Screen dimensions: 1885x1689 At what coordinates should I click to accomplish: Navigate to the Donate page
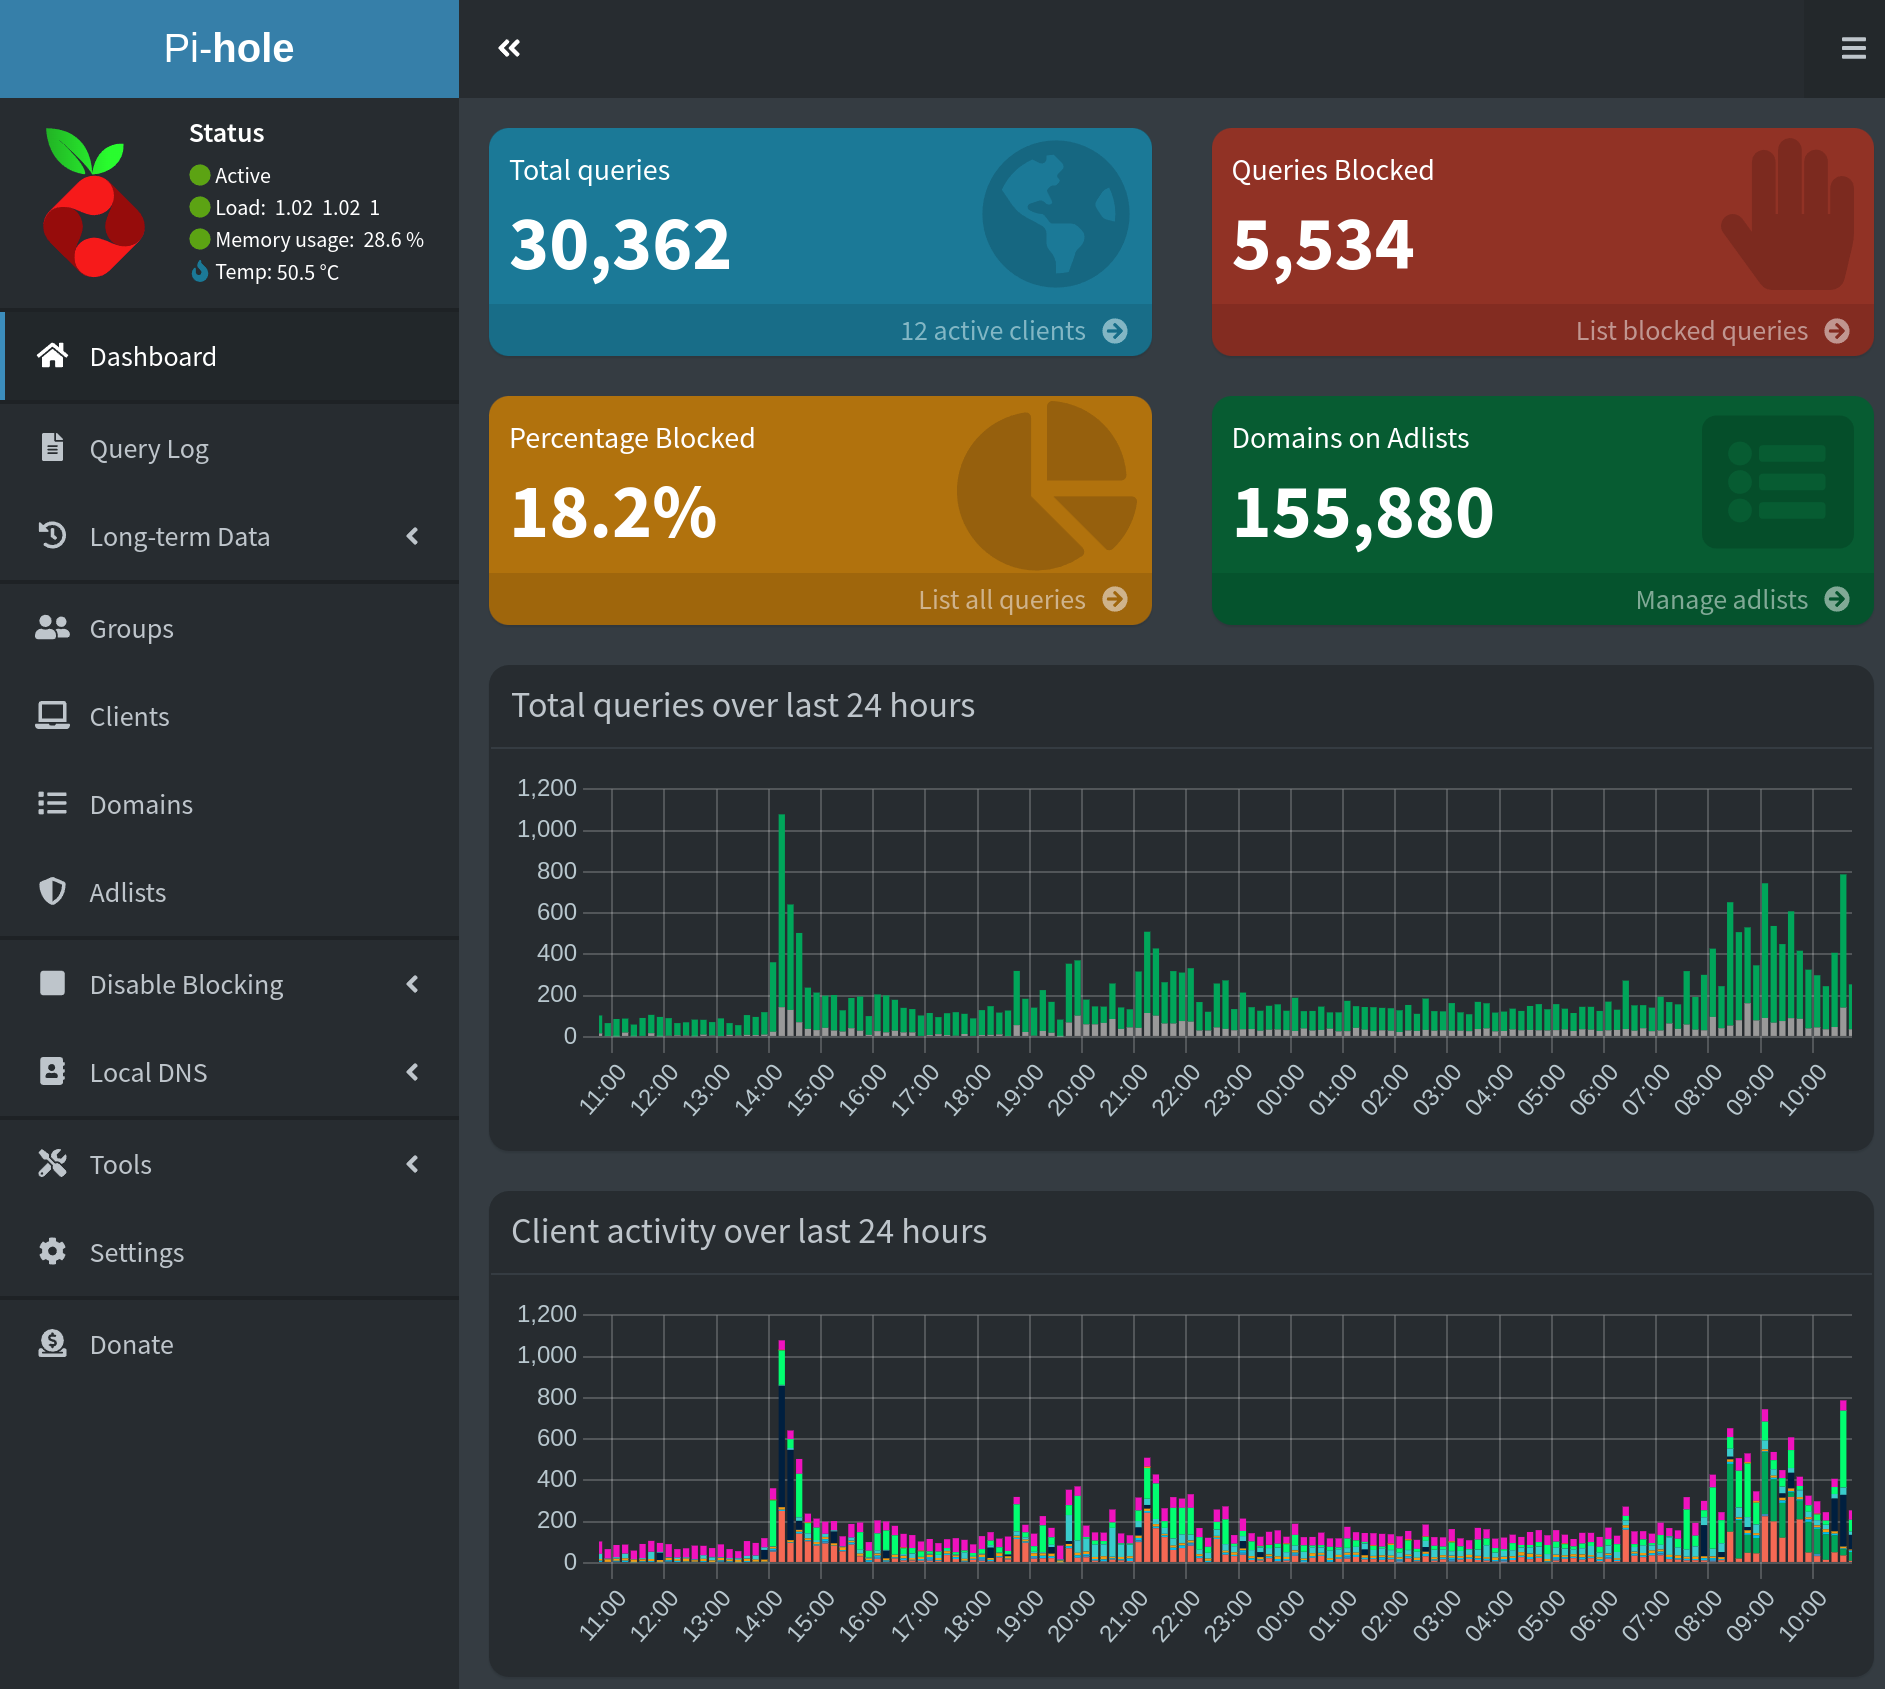[131, 1344]
